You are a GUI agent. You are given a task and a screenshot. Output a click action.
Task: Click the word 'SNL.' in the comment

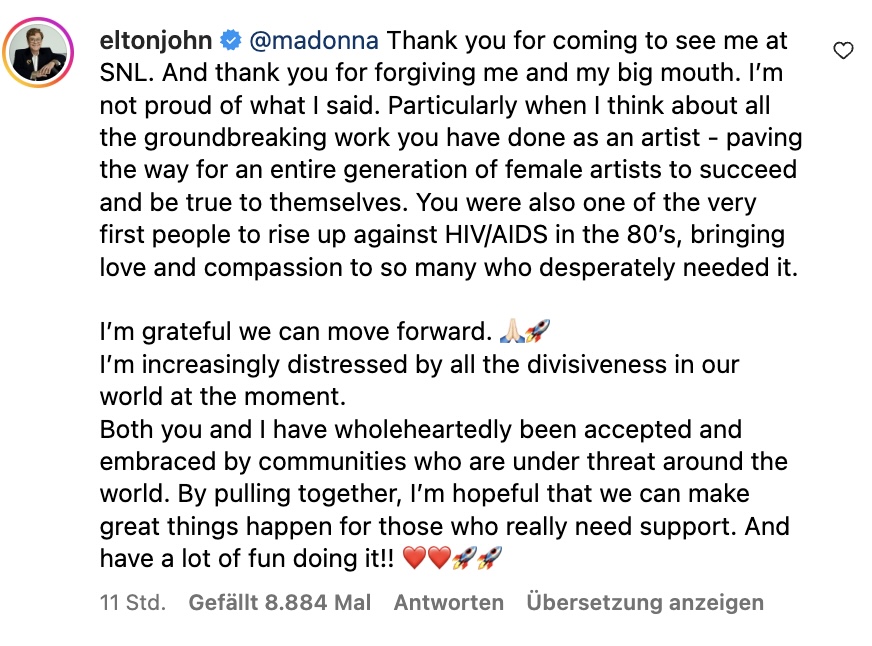click(x=127, y=73)
